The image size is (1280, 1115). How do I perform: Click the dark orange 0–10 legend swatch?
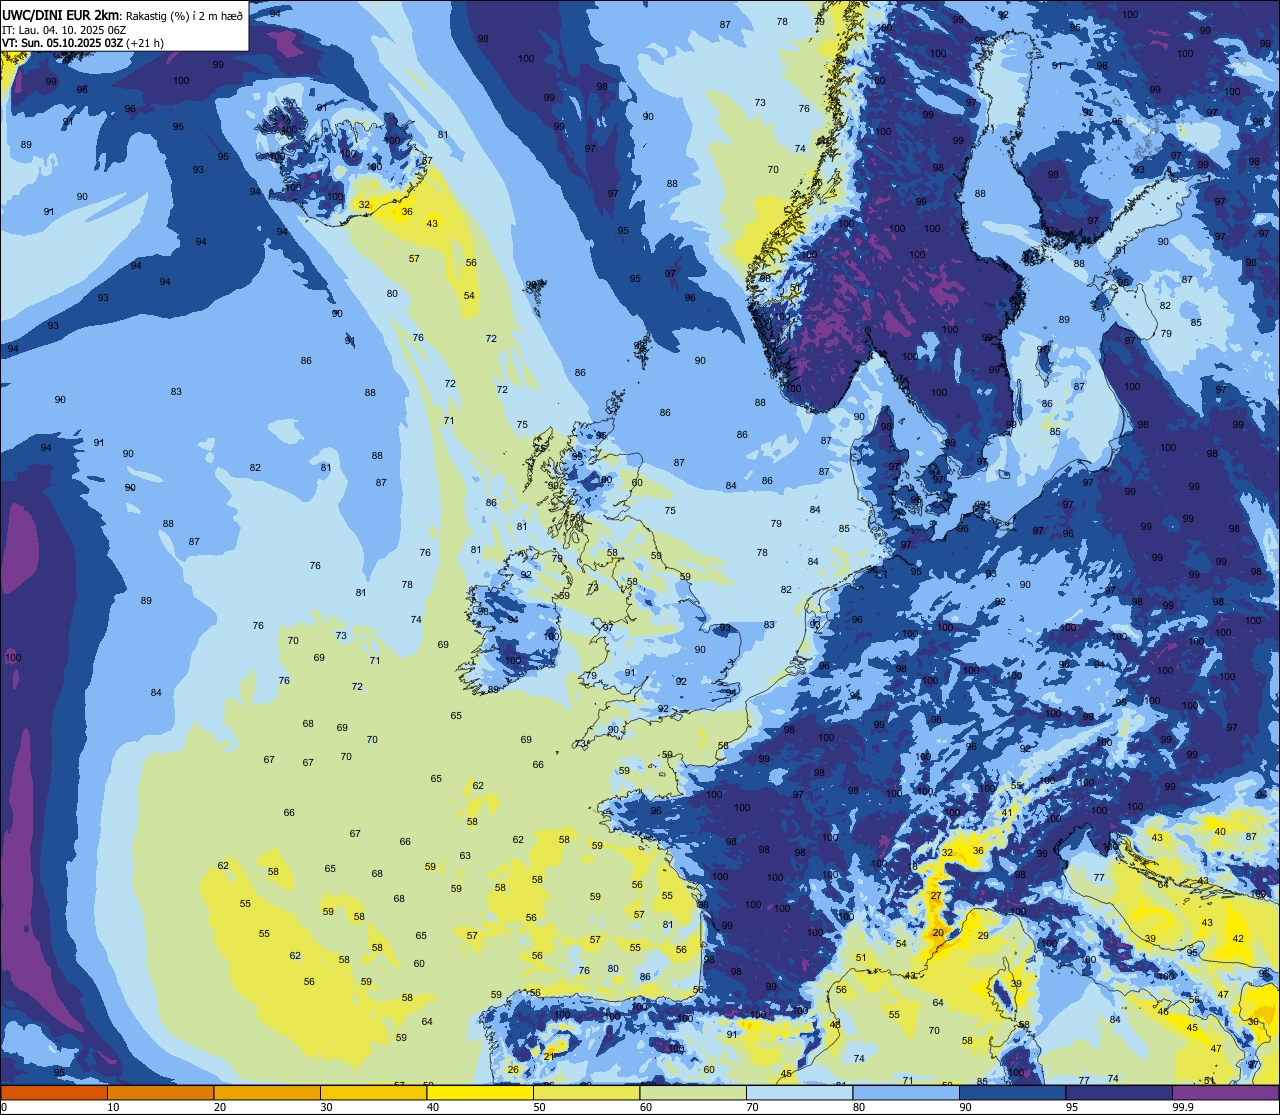tap(54, 1092)
